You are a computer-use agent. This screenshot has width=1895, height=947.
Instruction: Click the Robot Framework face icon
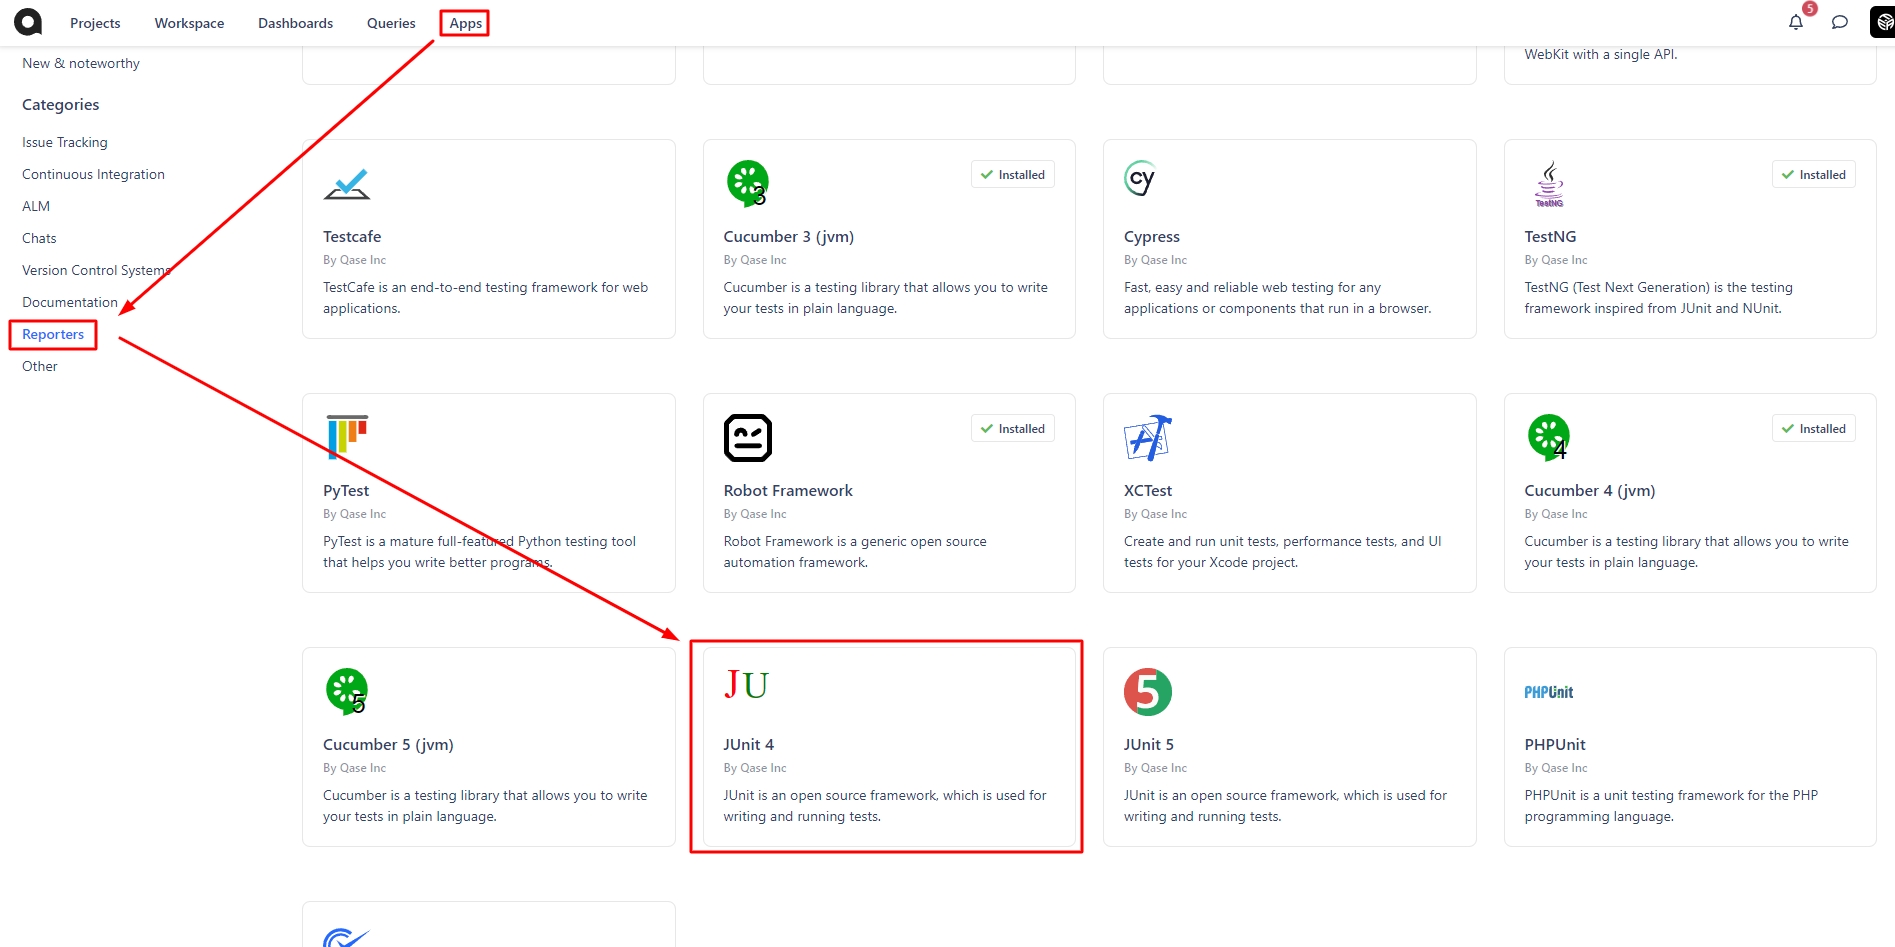tap(747, 438)
